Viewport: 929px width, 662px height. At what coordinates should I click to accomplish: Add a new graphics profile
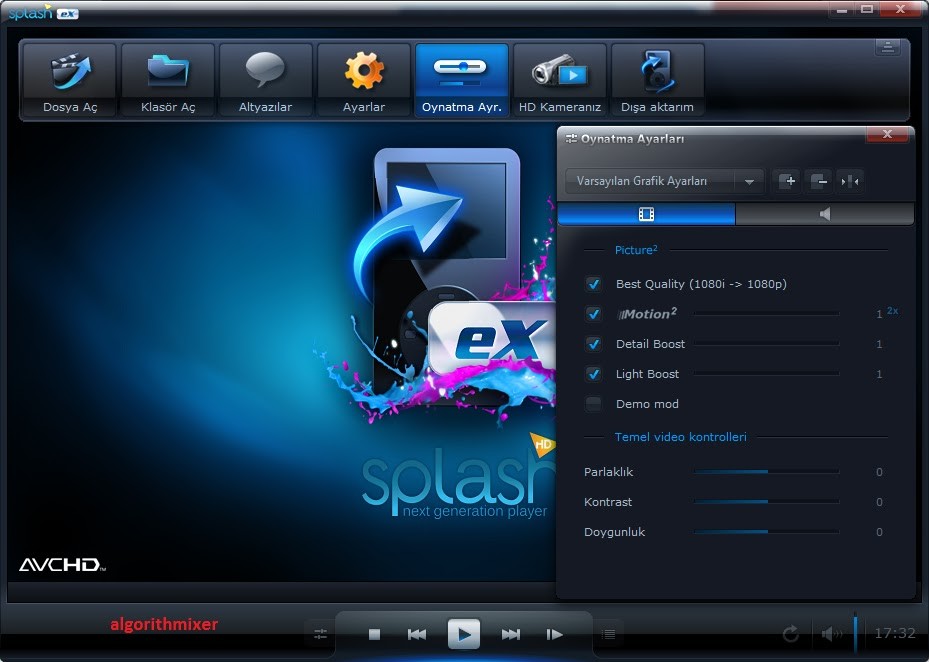[787, 181]
